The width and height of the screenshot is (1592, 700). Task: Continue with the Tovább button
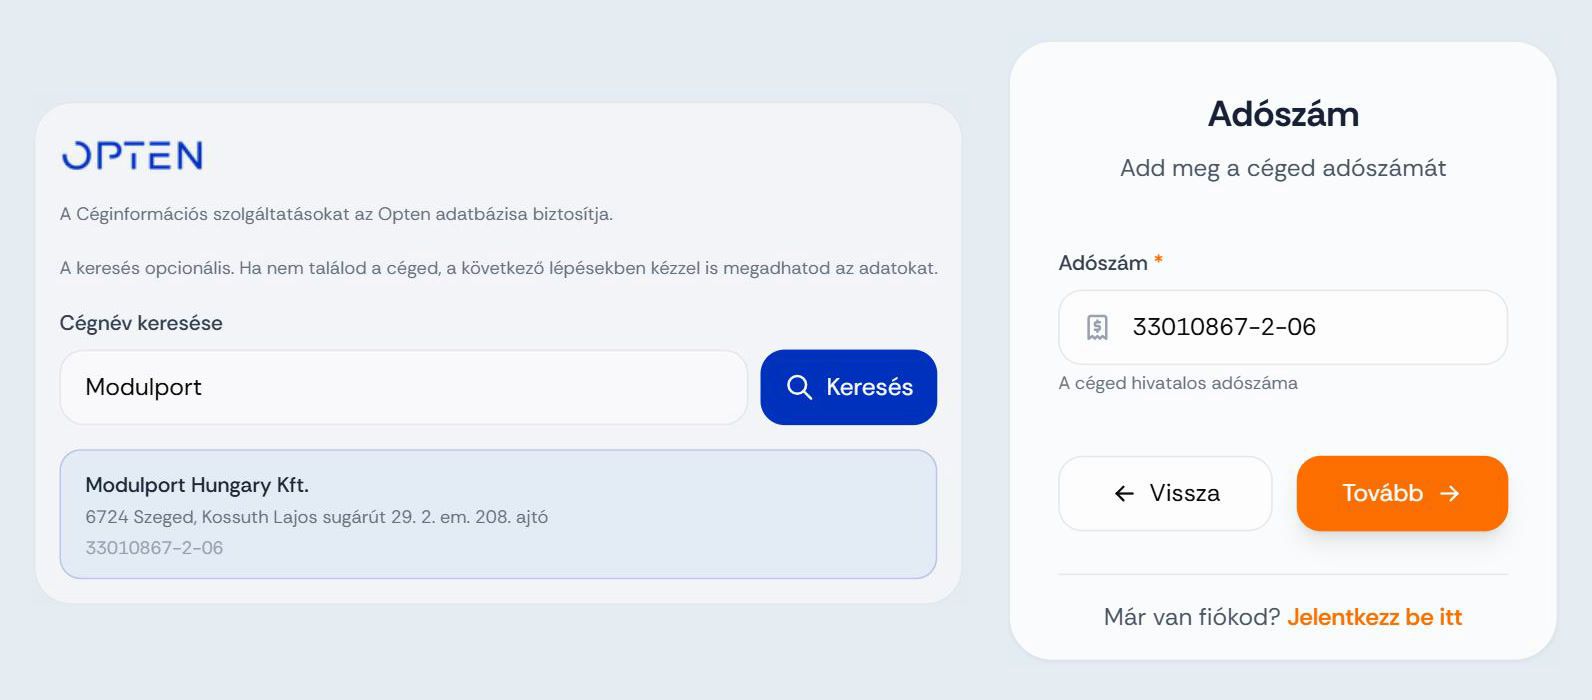1402,493
